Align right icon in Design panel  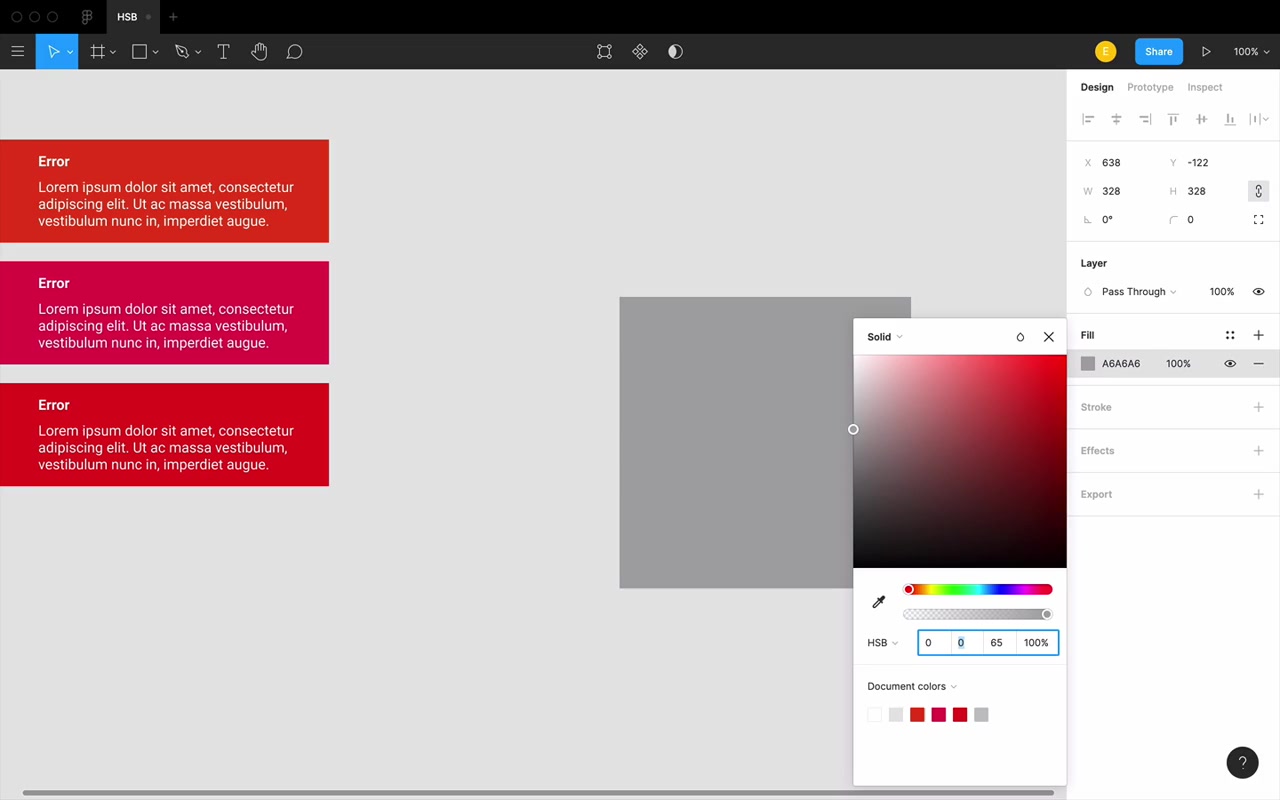coord(1145,119)
